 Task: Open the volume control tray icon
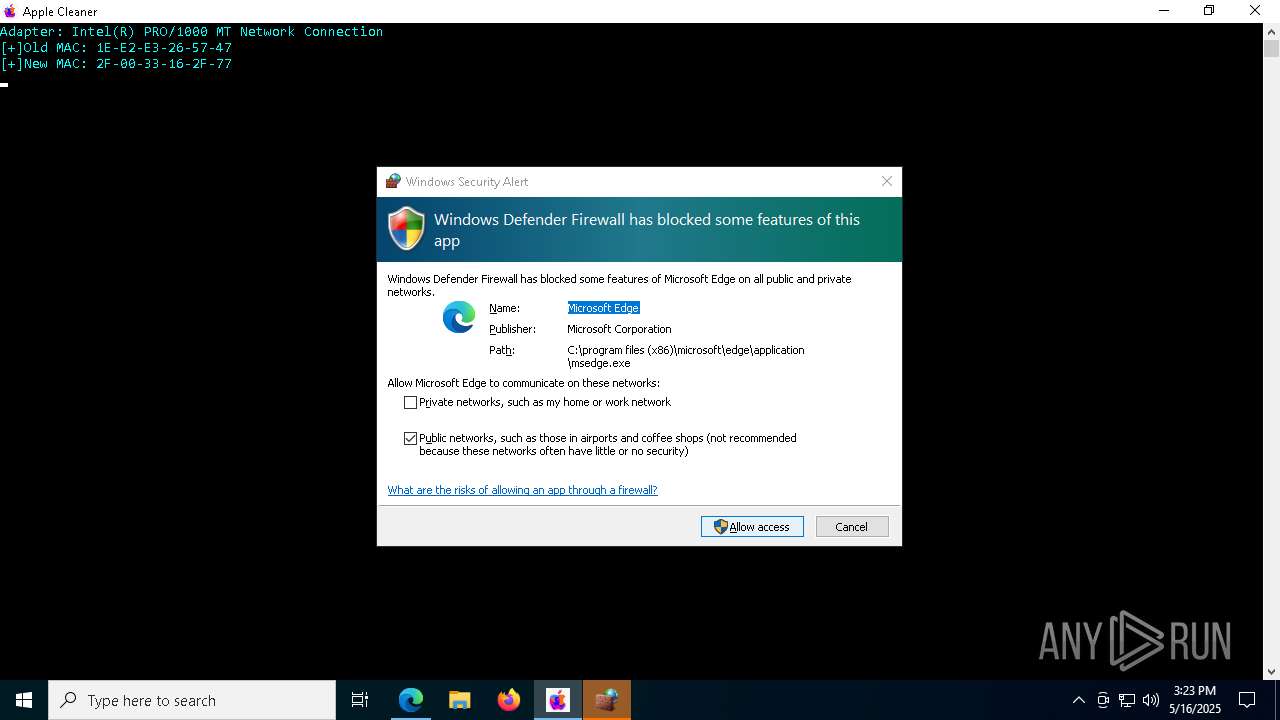pyautogui.click(x=1151, y=700)
